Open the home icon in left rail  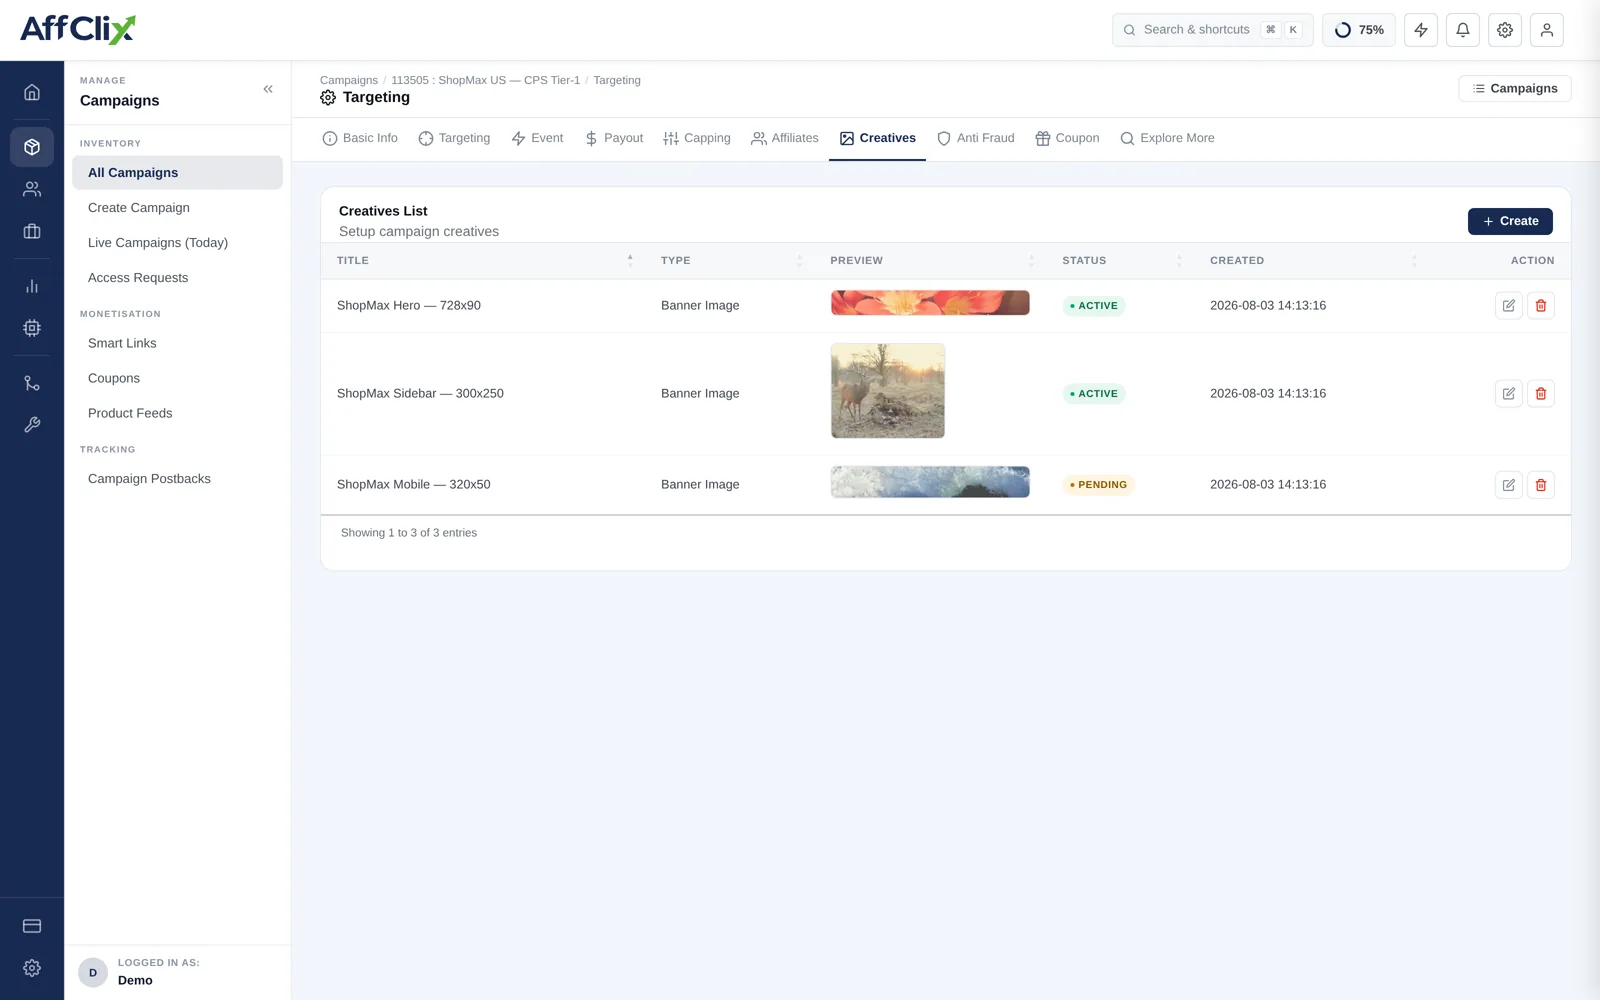click(x=32, y=92)
